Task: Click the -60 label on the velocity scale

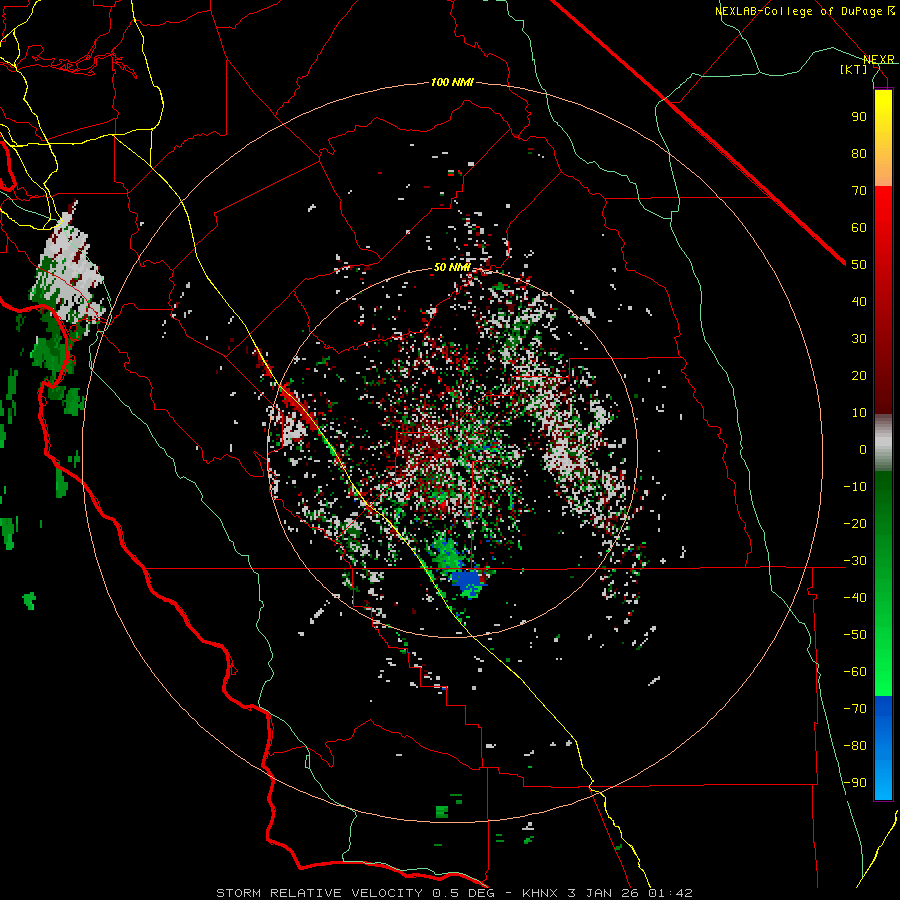Action: pyautogui.click(x=855, y=672)
